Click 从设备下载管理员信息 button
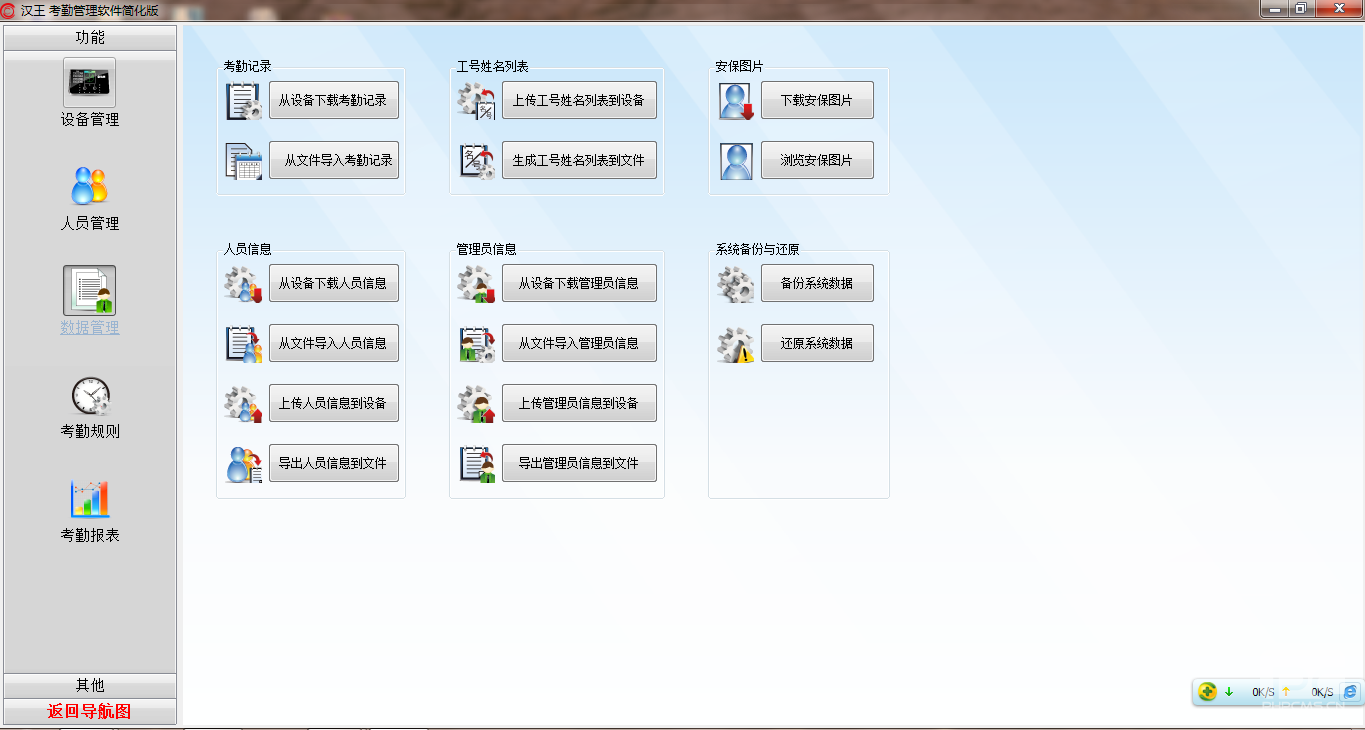Screen dimensions: 1365x730 [x=579, y=283]
